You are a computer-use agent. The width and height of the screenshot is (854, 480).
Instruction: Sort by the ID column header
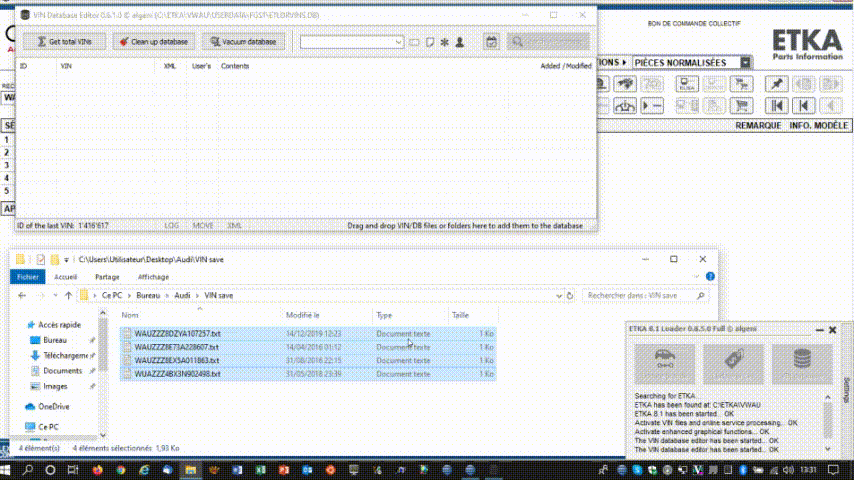(x=23, y=66)
